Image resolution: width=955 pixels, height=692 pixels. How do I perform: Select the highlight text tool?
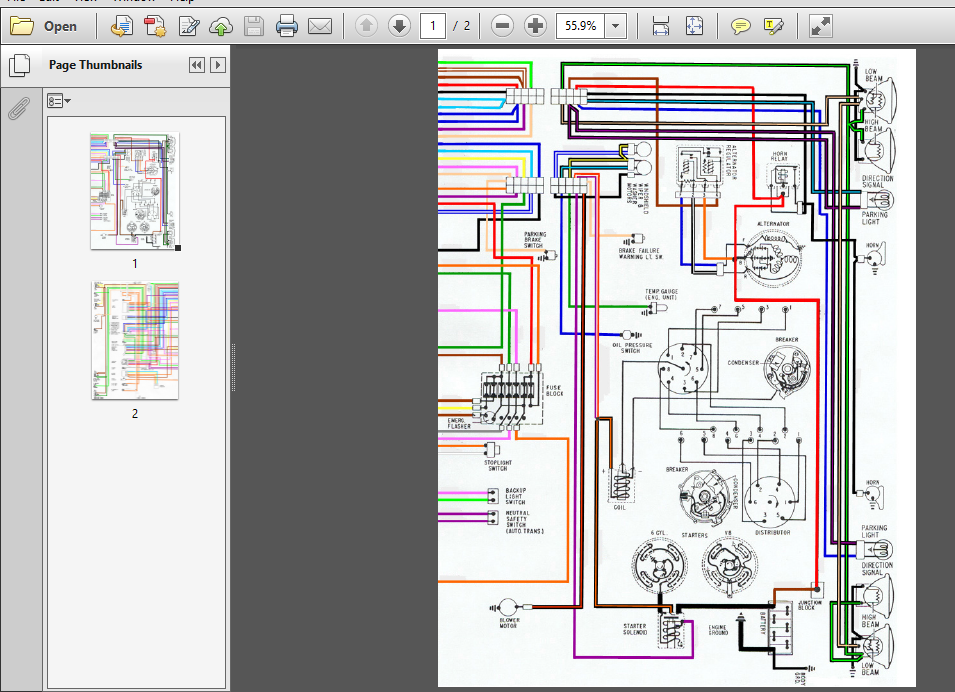[773, 26]
